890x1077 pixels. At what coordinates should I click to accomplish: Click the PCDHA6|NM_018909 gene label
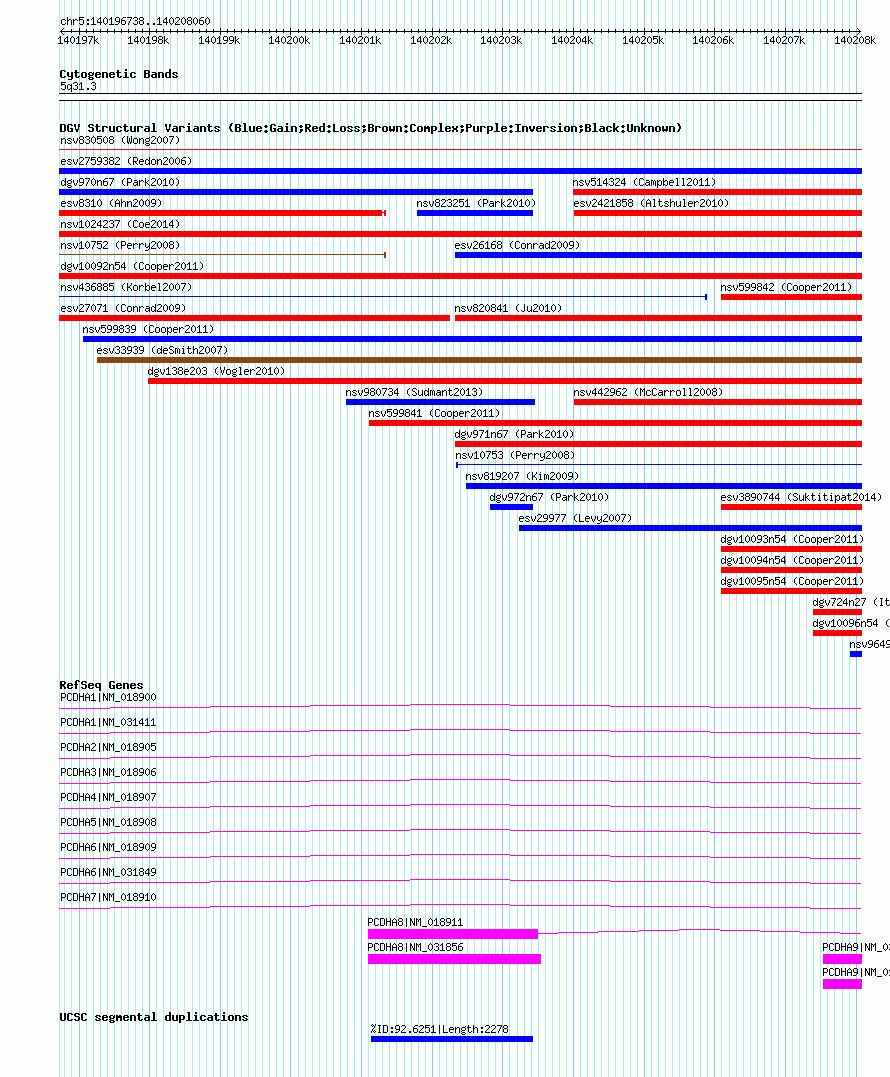pyautogui.click(x=109, y=848)
